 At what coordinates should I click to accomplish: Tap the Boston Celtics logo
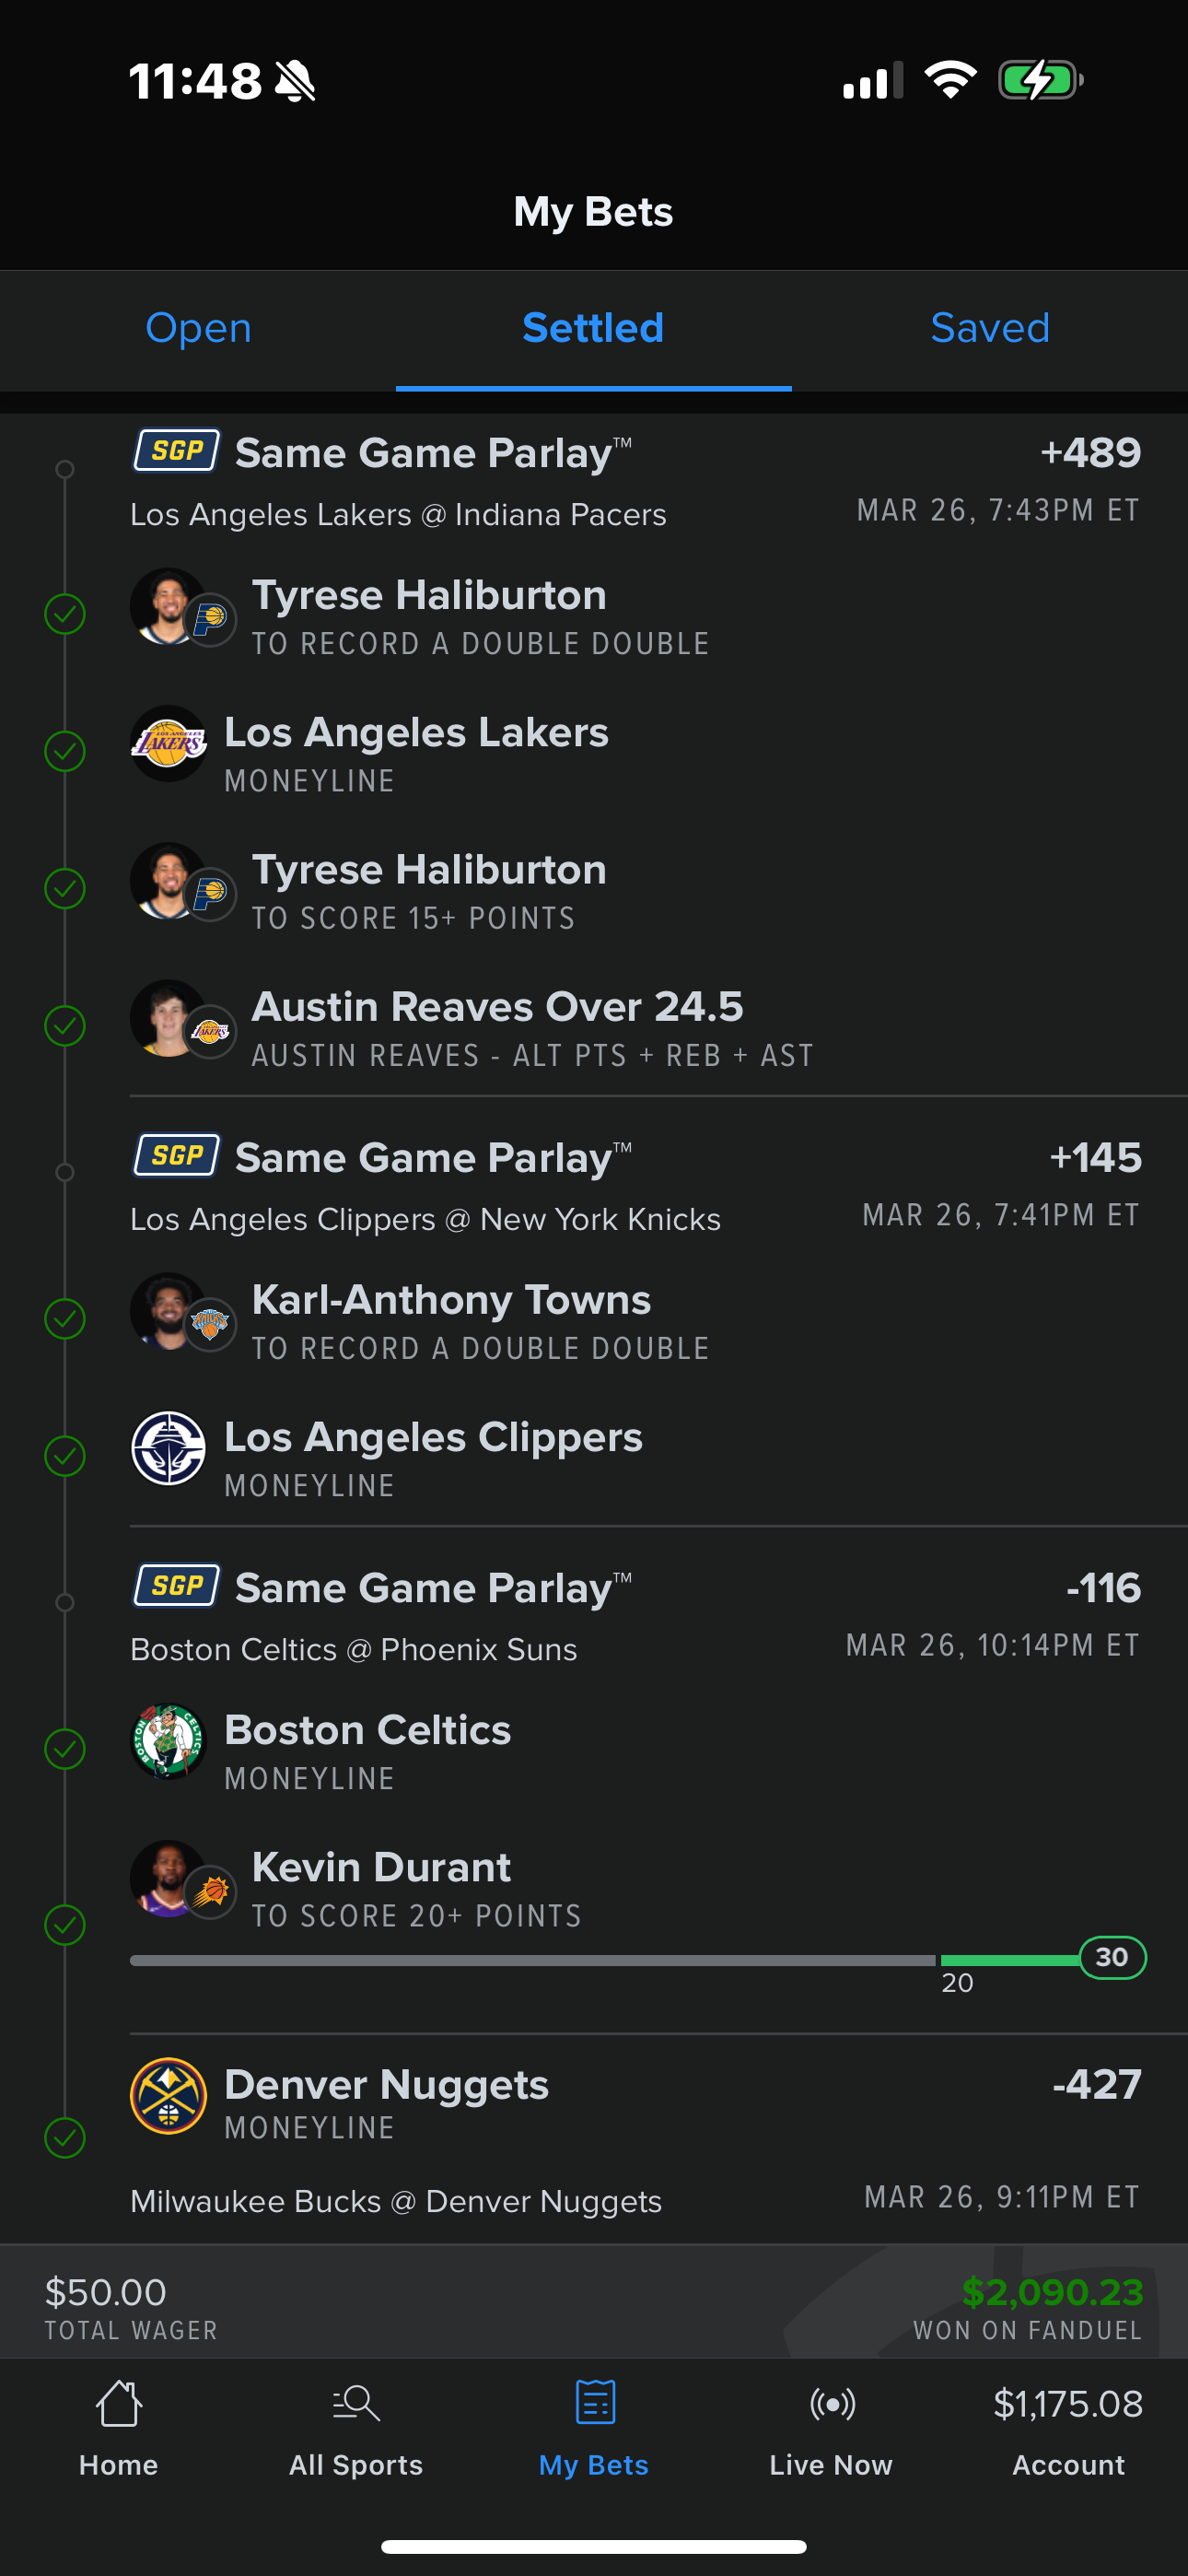point(168,1742)
